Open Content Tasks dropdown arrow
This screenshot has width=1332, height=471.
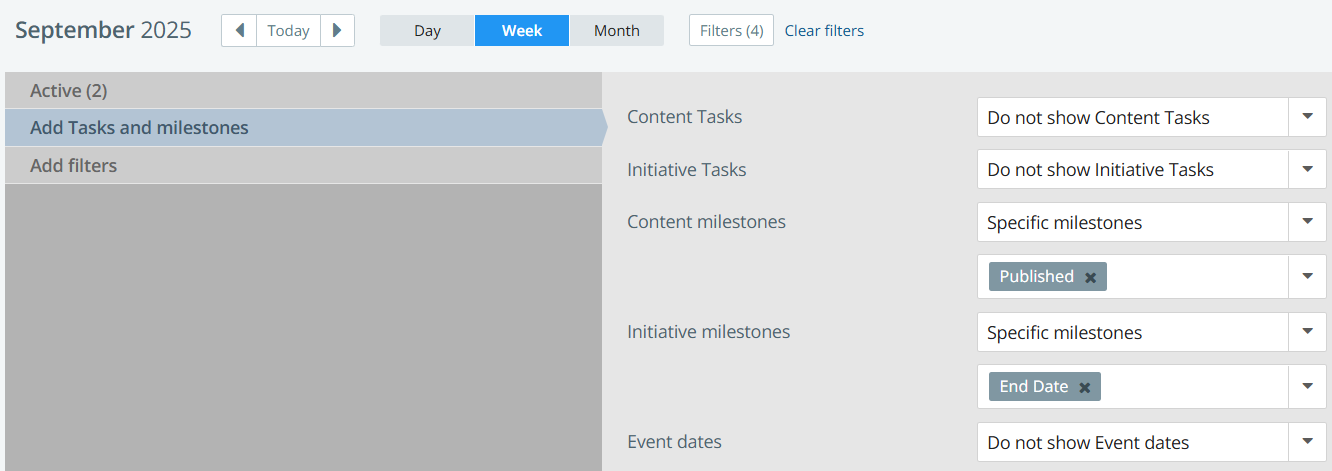pos(1307,117)
